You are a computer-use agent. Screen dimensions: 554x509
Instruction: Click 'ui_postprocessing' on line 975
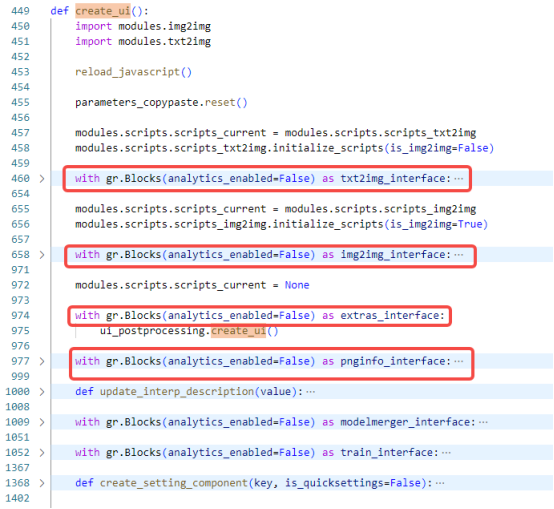point(152,331)
